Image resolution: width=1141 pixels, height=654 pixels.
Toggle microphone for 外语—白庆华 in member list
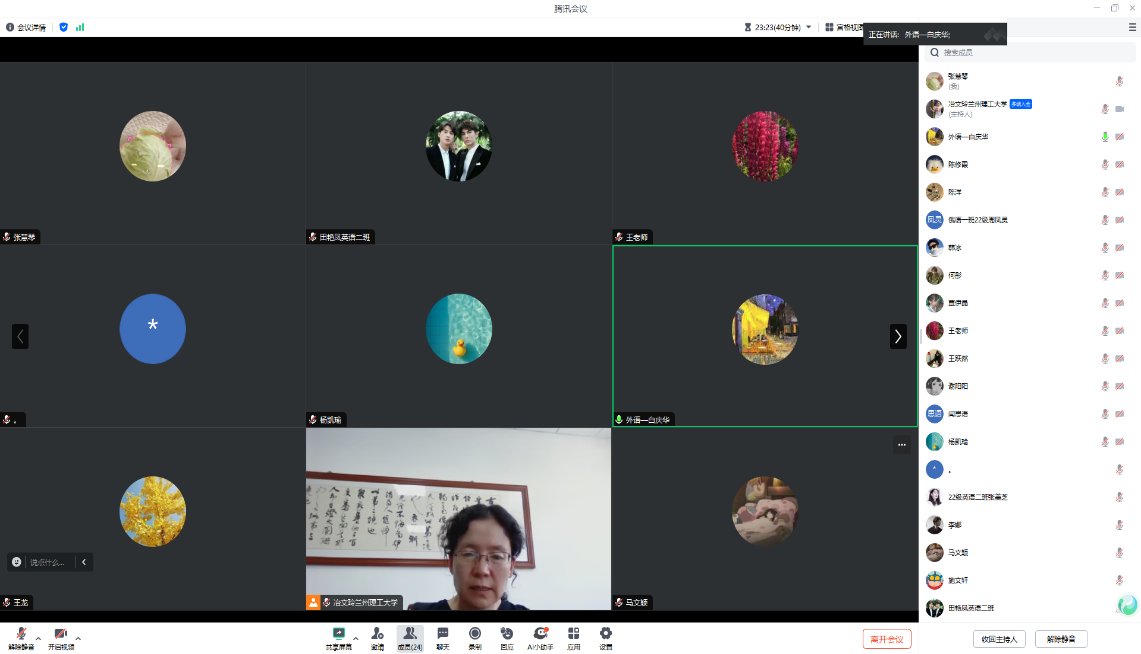tap(1105, 137)
